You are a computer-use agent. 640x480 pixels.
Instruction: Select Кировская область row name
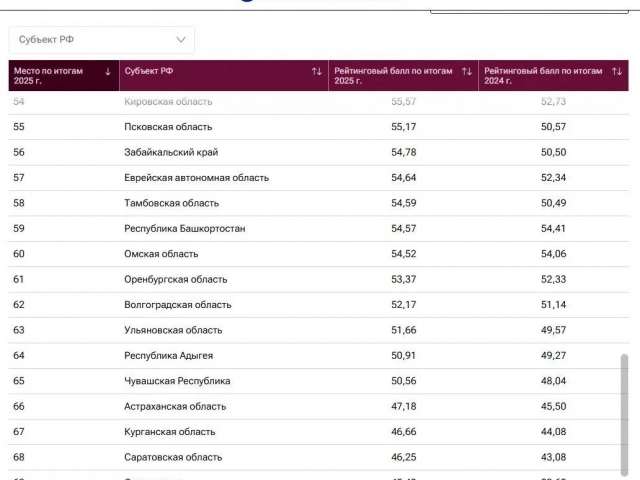coord(168,102)
